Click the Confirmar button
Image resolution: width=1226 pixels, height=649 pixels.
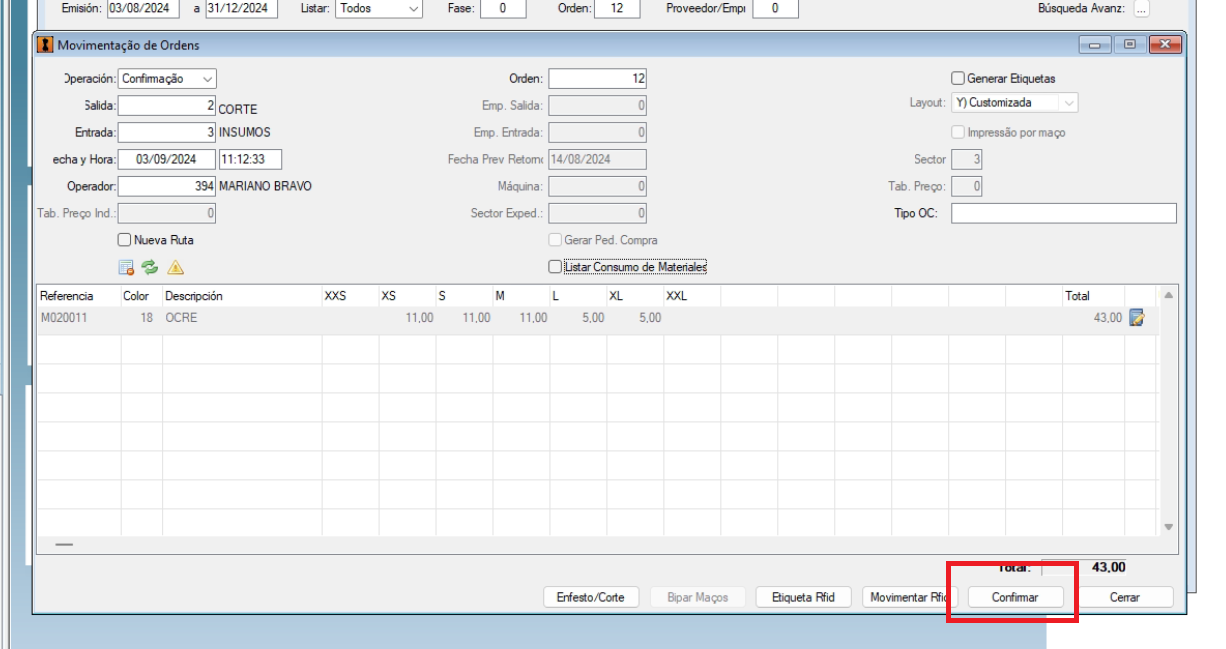(x=1014, y=597)
